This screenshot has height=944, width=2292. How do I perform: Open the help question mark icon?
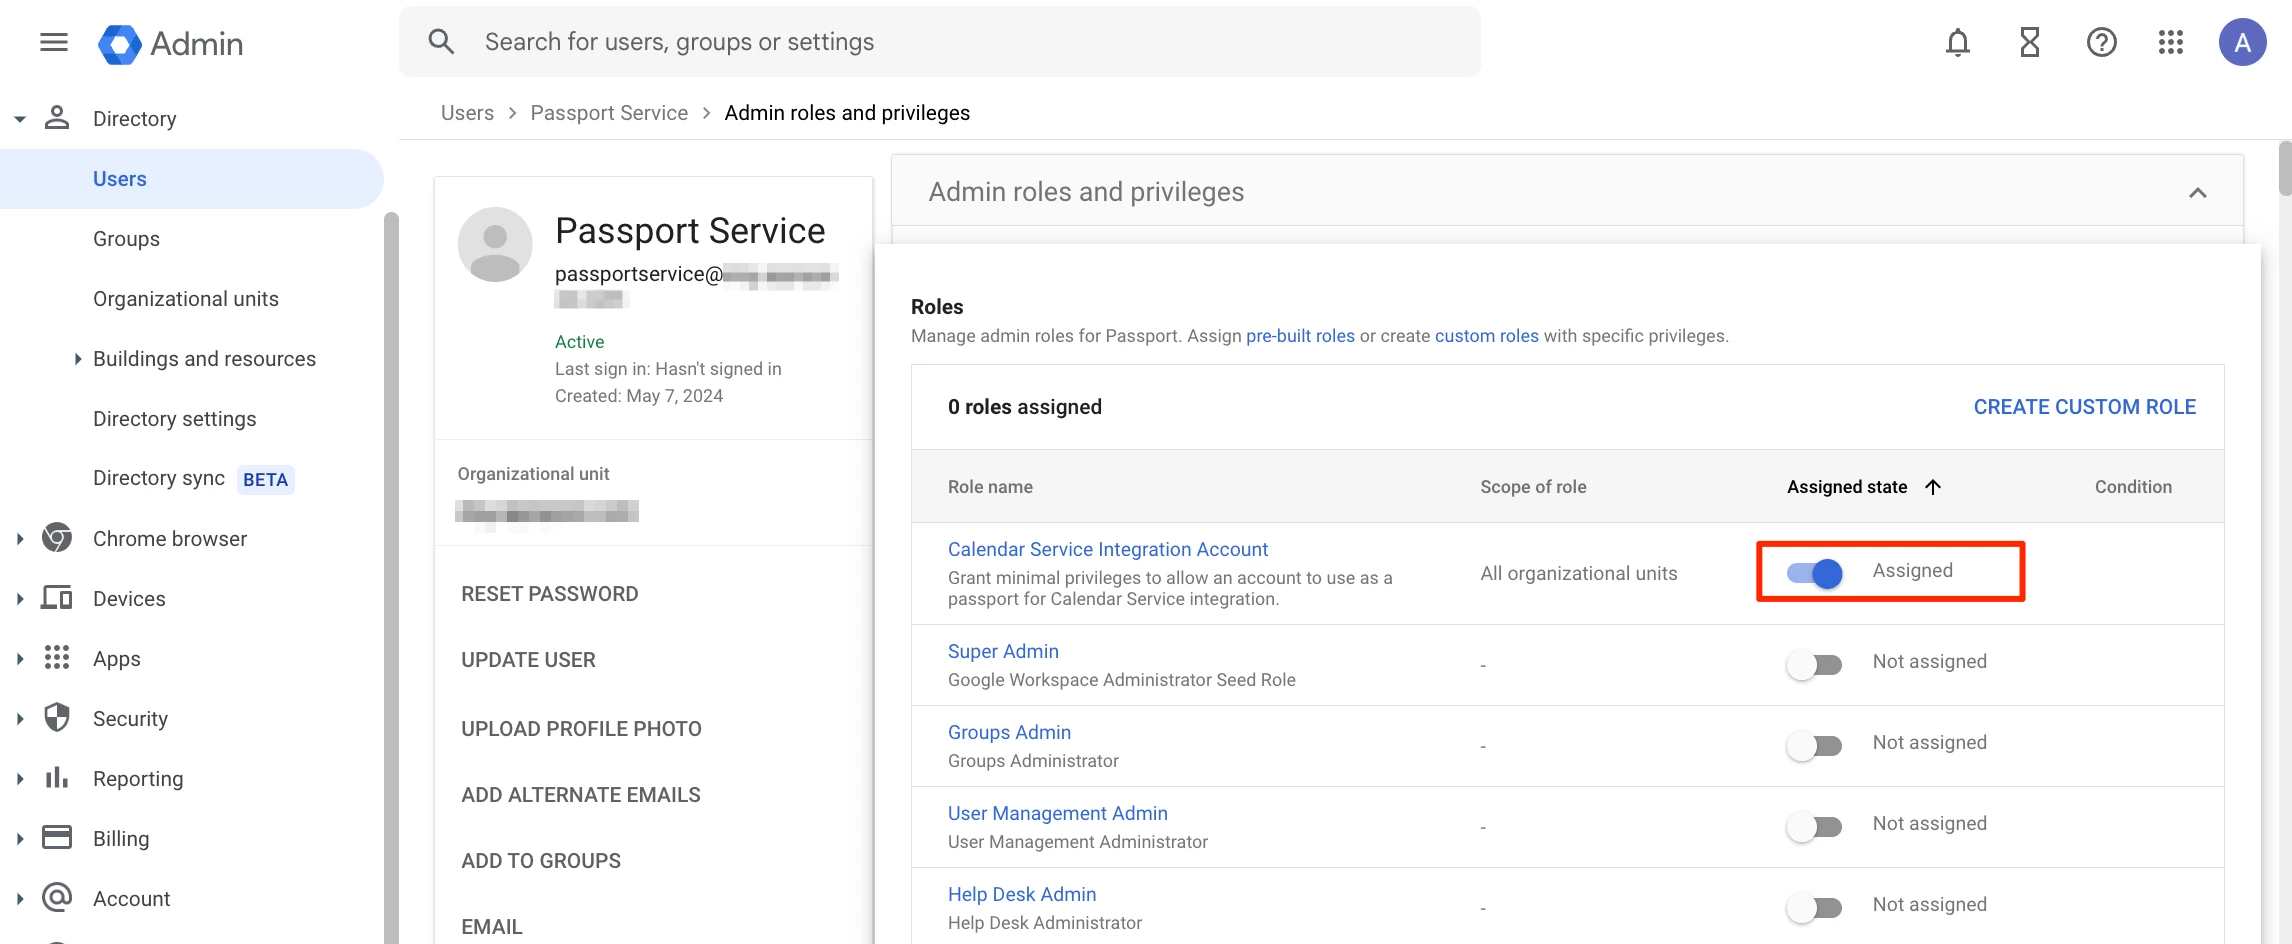coord(2101,42)
